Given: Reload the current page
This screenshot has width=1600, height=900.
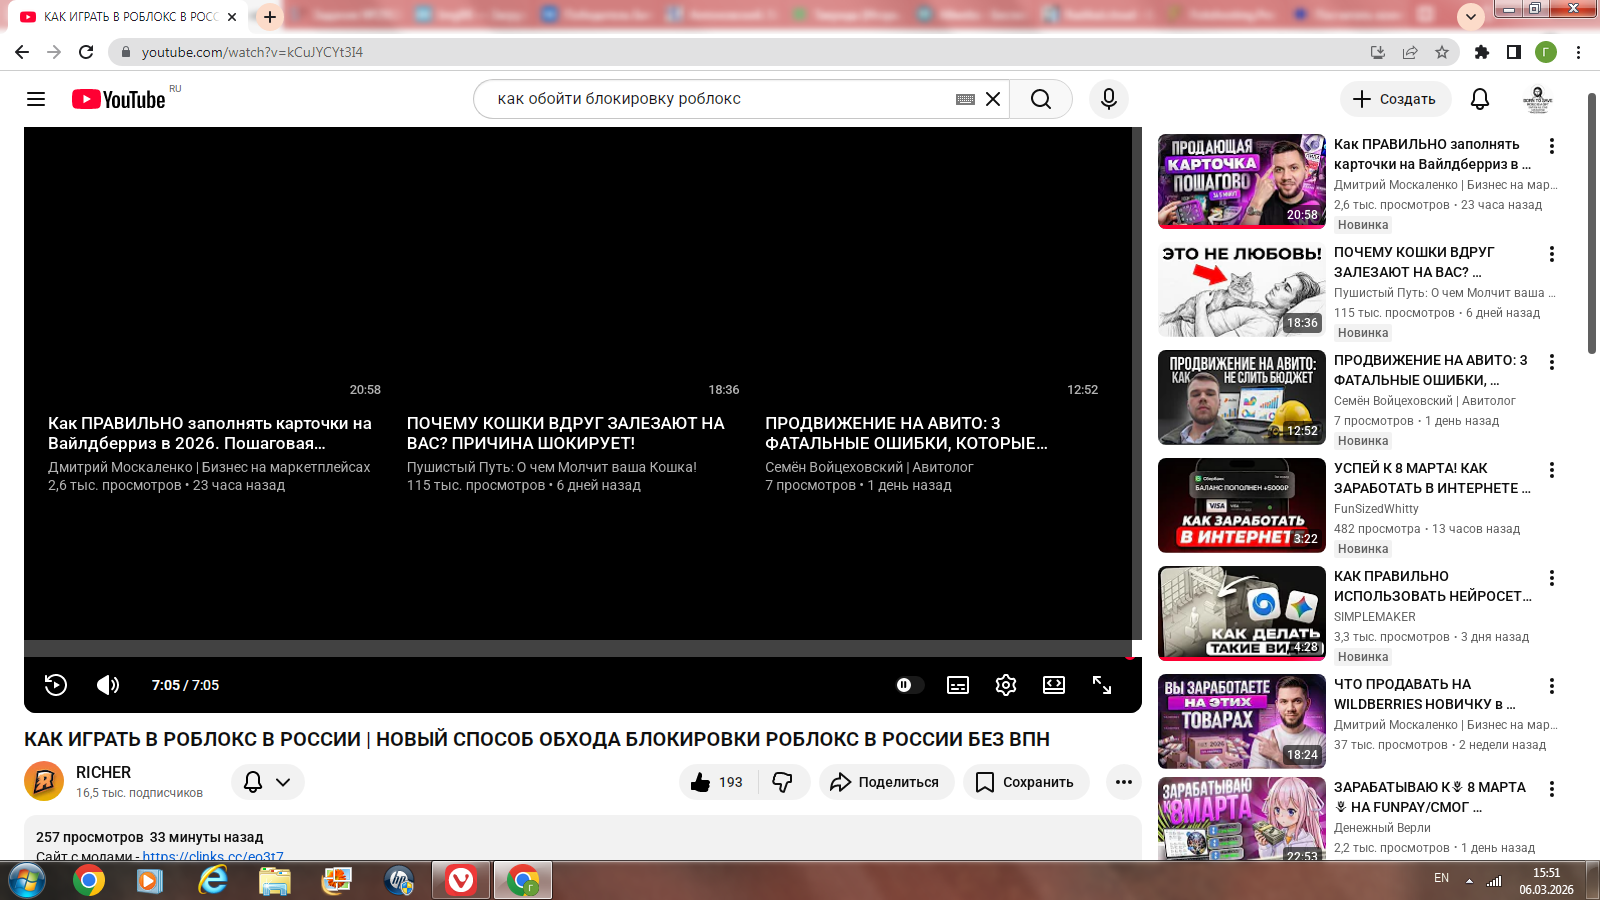Looking at the screenshot, I should point(86,52).
